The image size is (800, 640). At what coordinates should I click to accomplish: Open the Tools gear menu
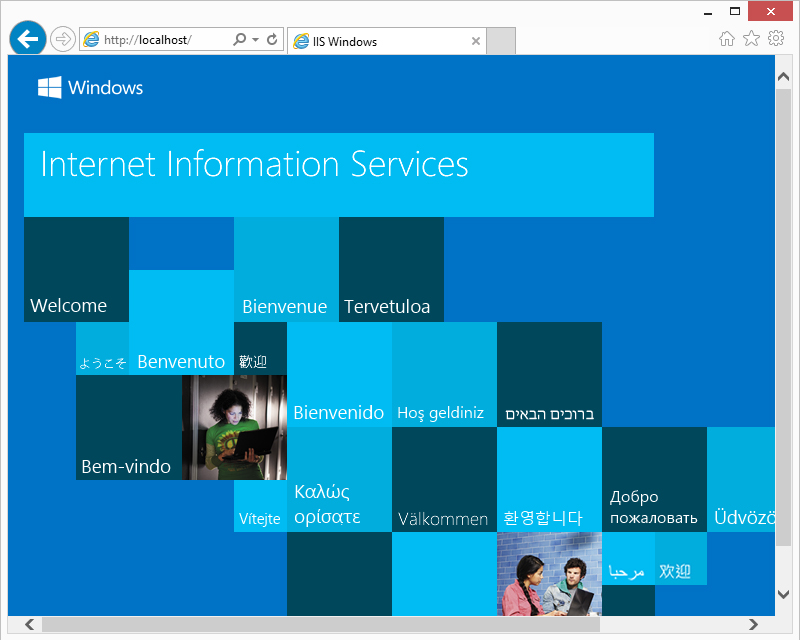coord(776,38)
